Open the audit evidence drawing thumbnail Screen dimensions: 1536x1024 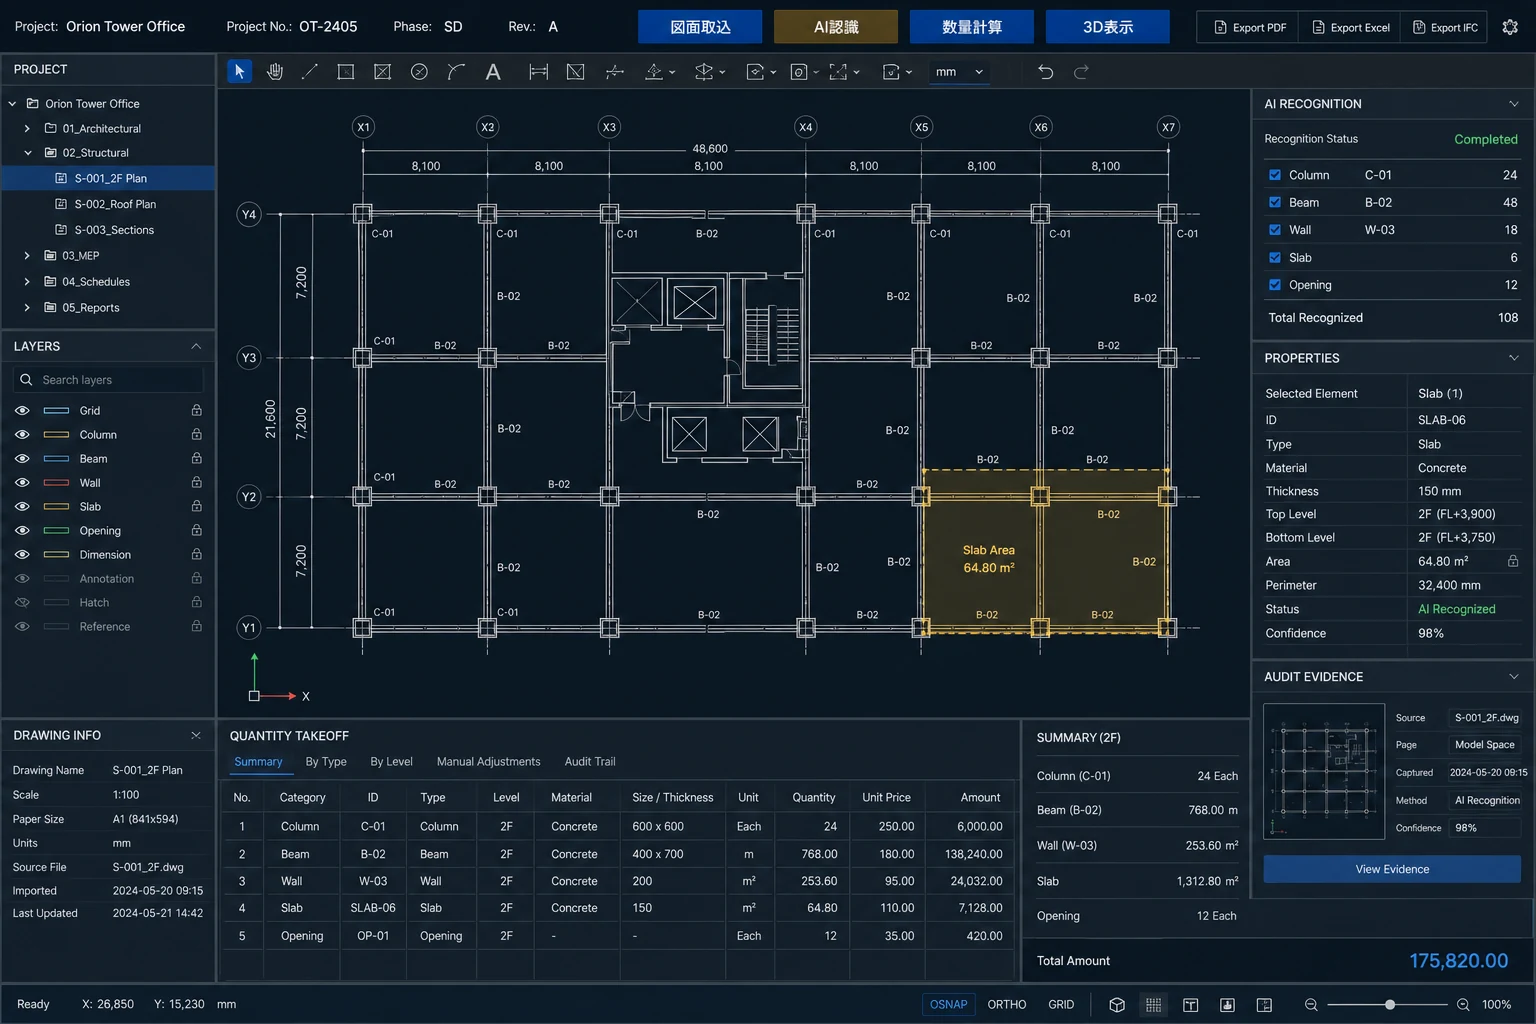1324,771
